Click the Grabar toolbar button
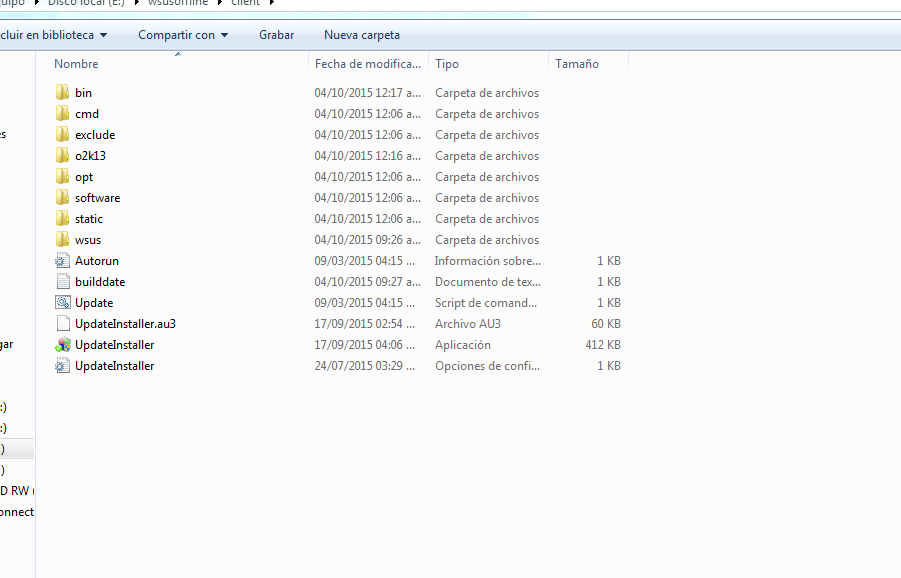The height and width of the screenshot is (578, 901). point(276,35)
